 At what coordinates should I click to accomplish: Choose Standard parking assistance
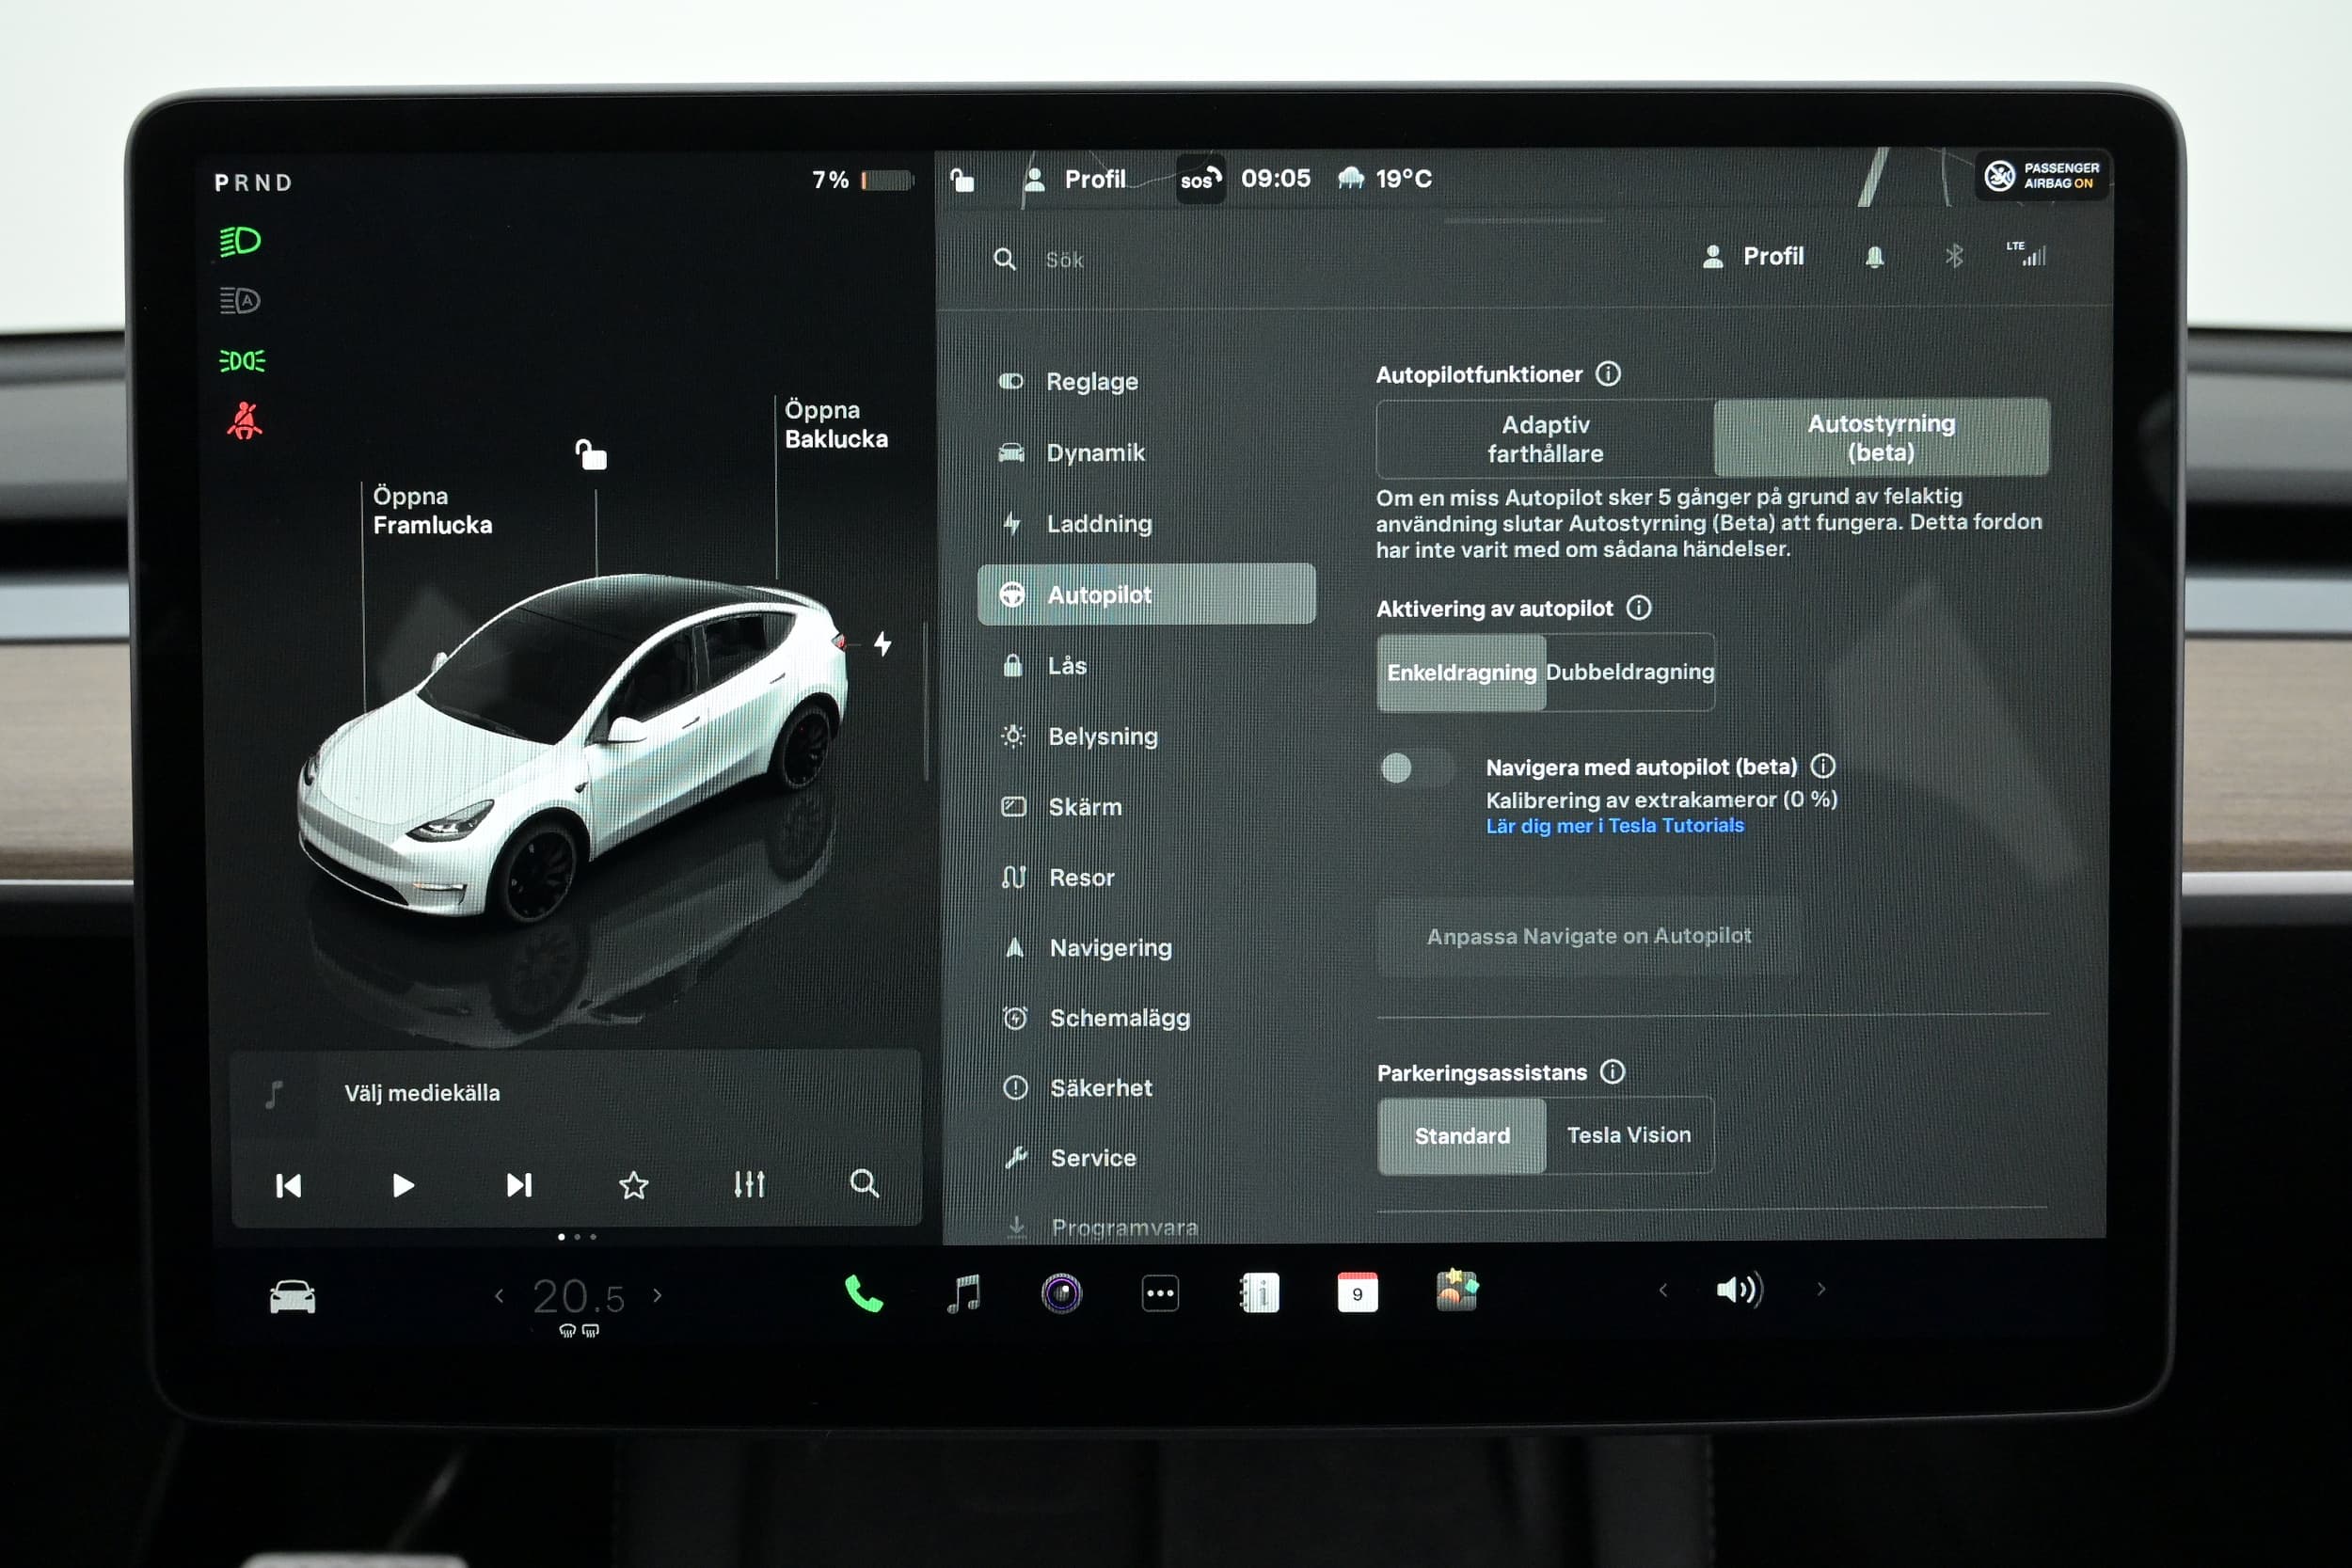1461,1136
